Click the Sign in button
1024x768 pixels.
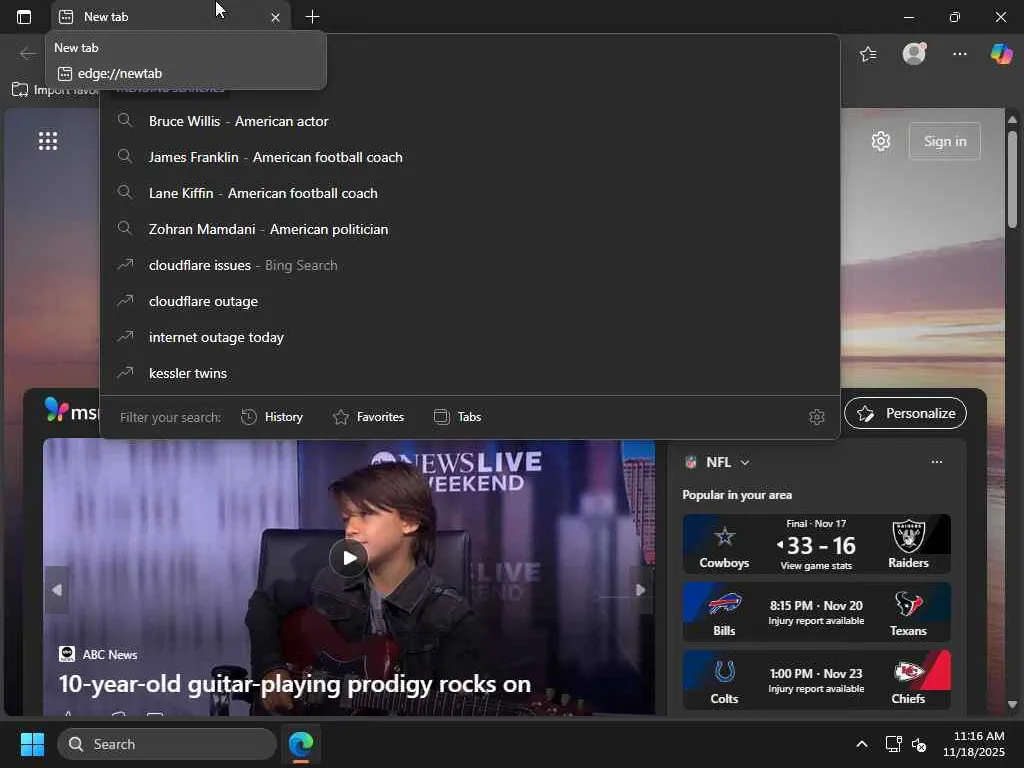944,141
